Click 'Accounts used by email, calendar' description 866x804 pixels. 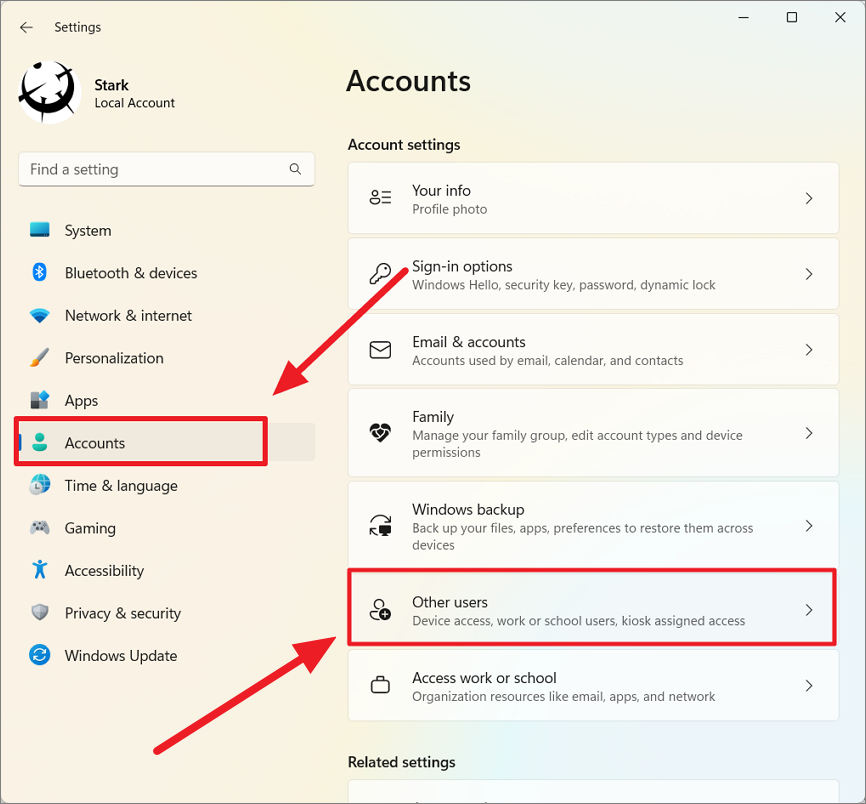tap(548, 361)
